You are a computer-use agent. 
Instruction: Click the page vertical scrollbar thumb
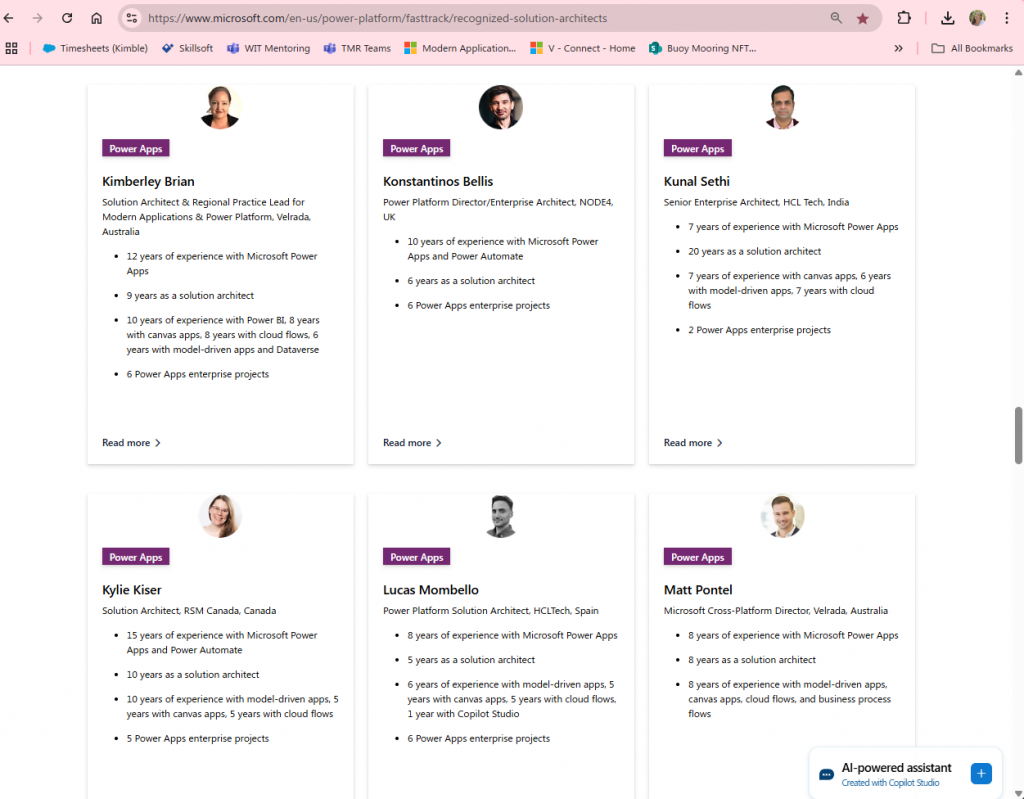click(1018, 435)
